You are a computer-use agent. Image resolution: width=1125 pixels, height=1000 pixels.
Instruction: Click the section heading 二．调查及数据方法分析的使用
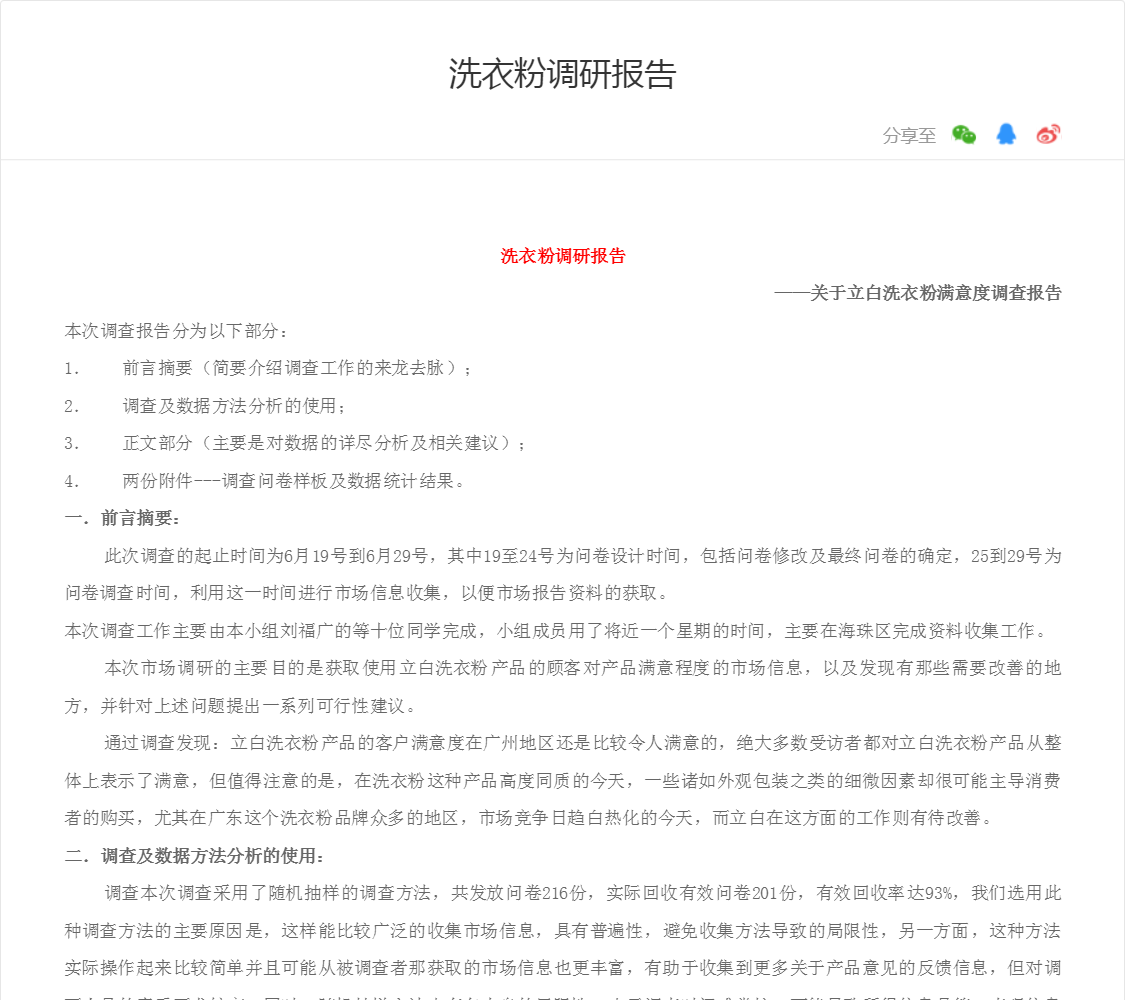coord(194,856)
